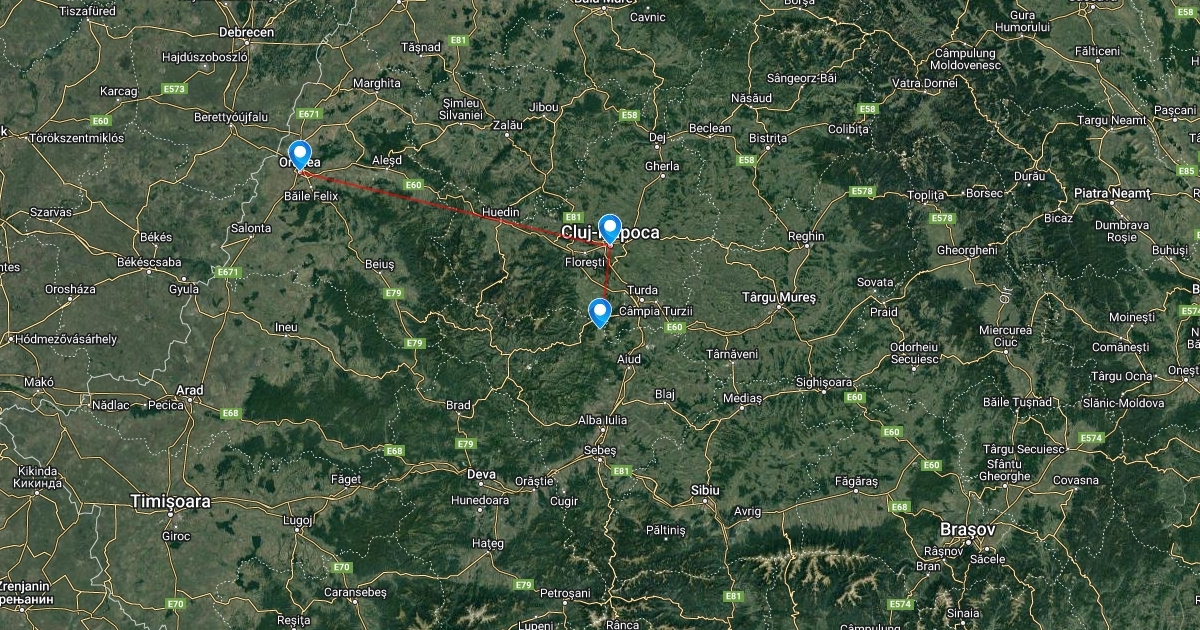Screen dimensions: 1200x630
Task: Select the Deva town label
Action: (482, 474)
